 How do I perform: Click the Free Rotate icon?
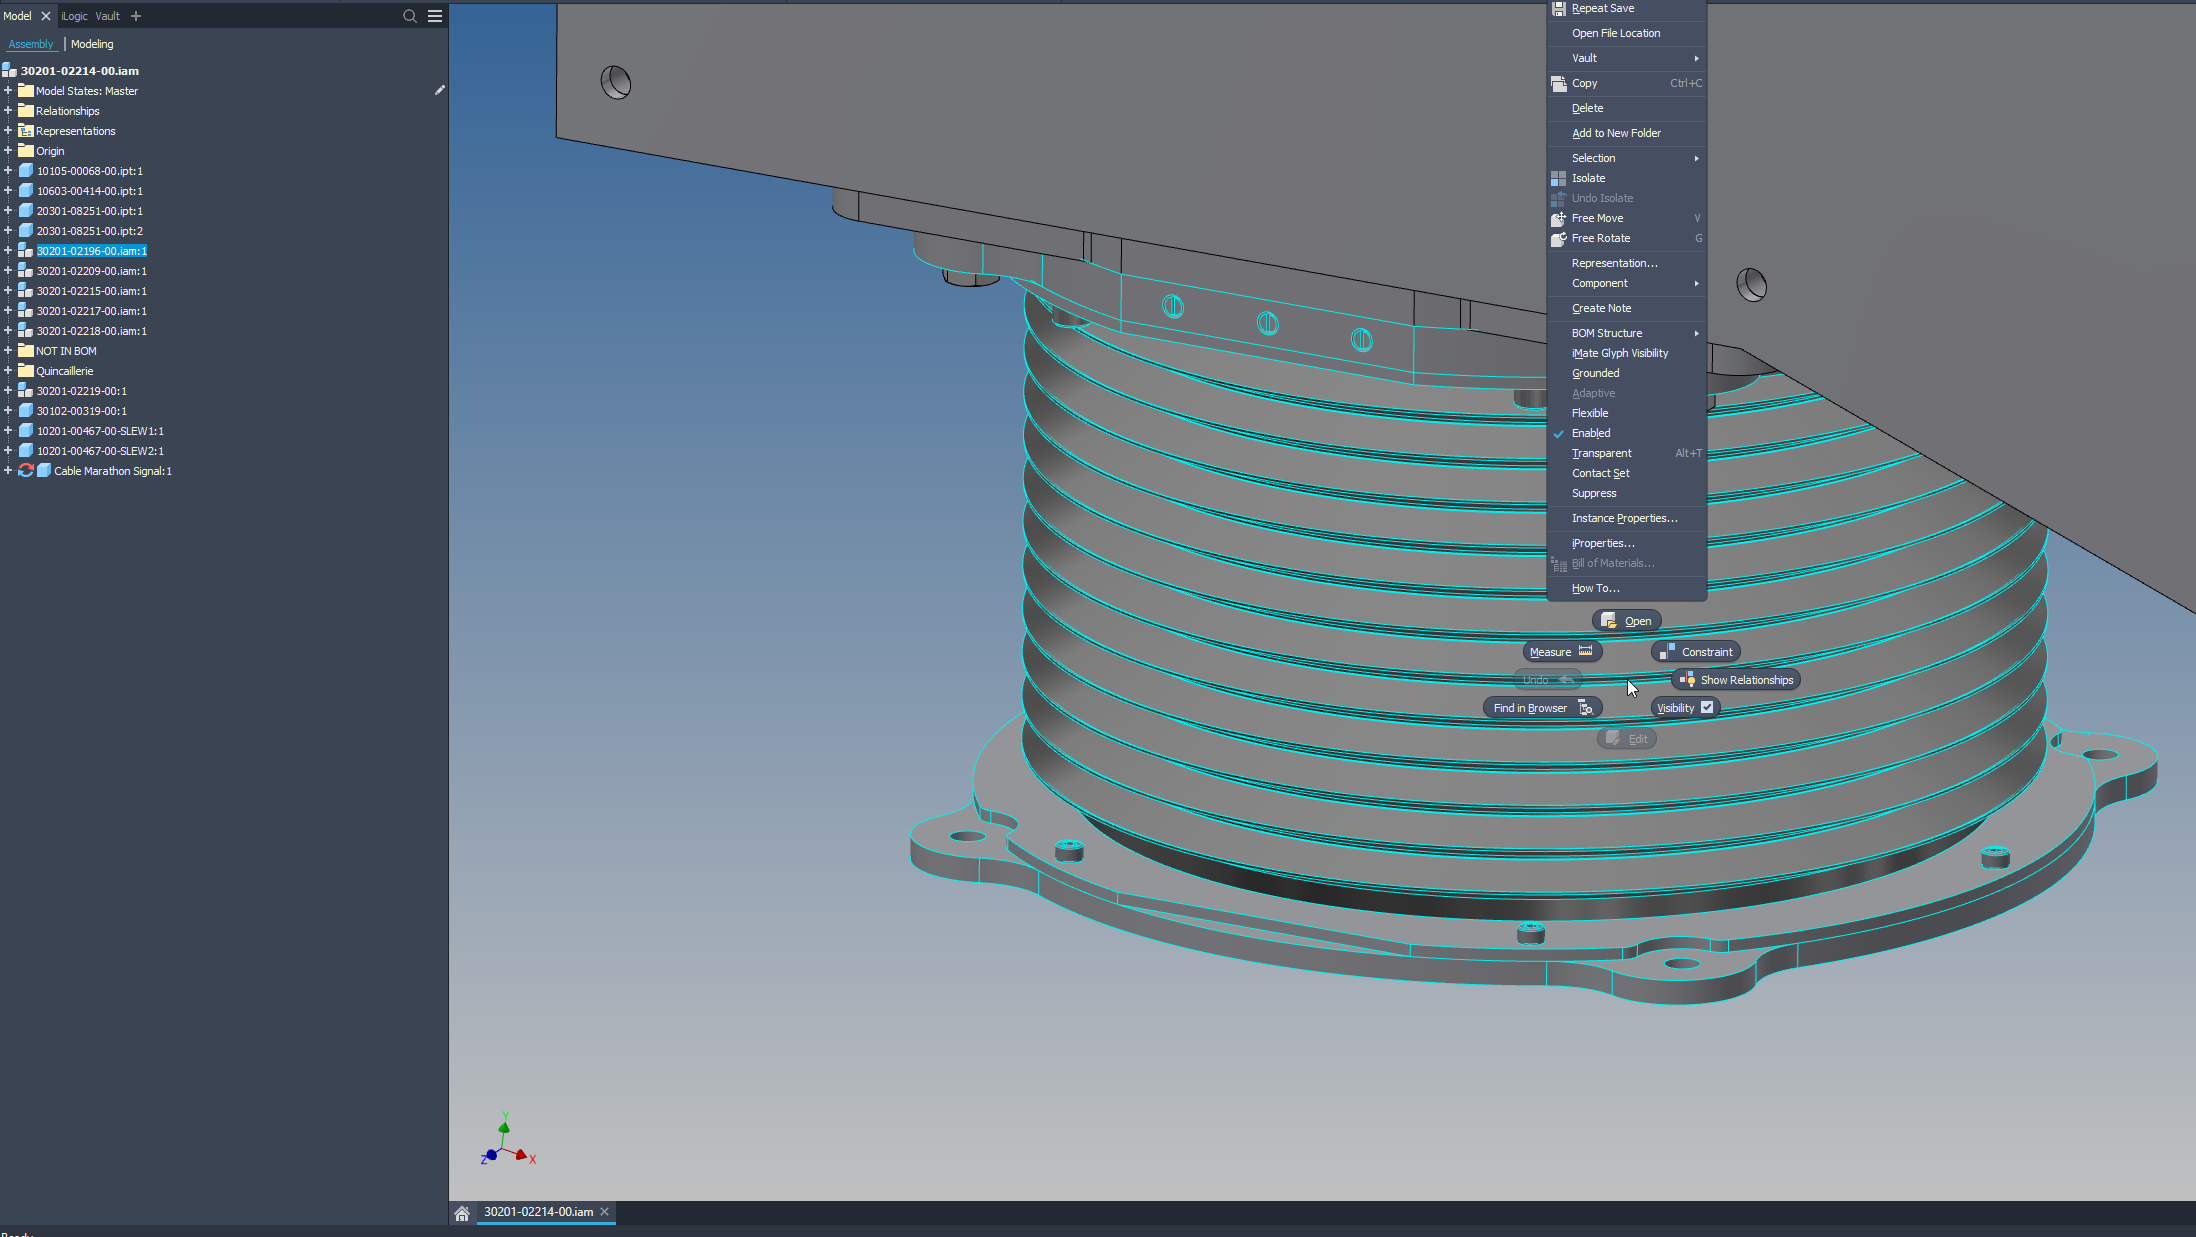point(1558,238)
